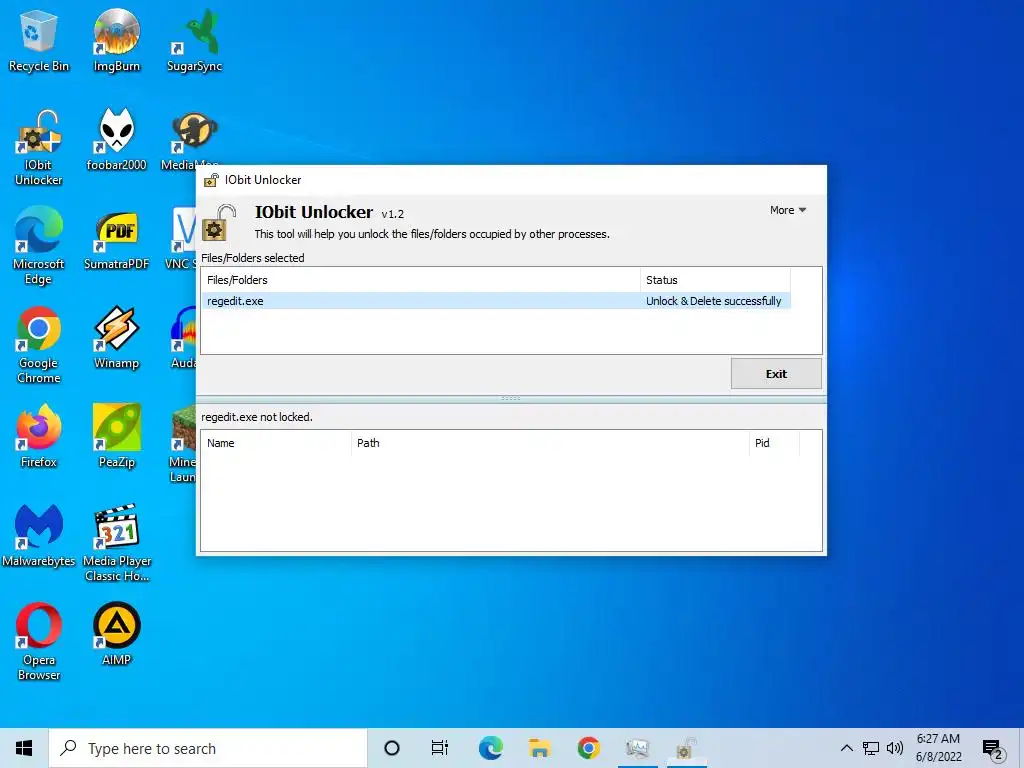Image resolution: width=1024 pixels, height=768 pixels.
Task: Select the Opera Browser desktop shortcut
Action: pyautogui.click(x=39, y=642)
